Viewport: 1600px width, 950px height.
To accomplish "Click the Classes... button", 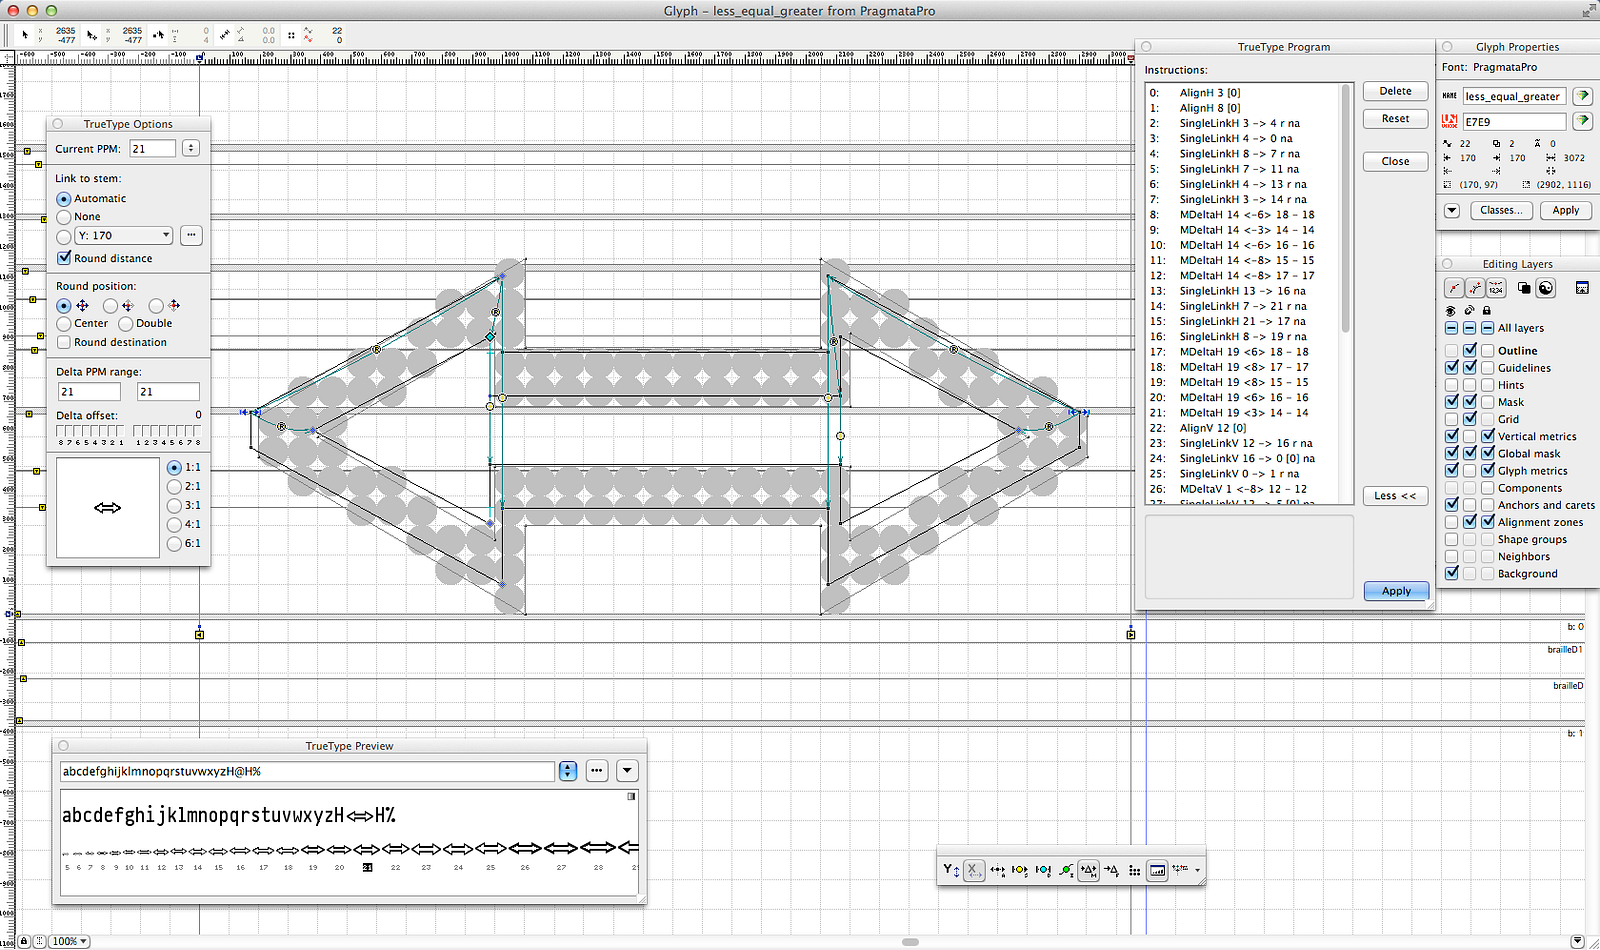I will point(1501,210).
